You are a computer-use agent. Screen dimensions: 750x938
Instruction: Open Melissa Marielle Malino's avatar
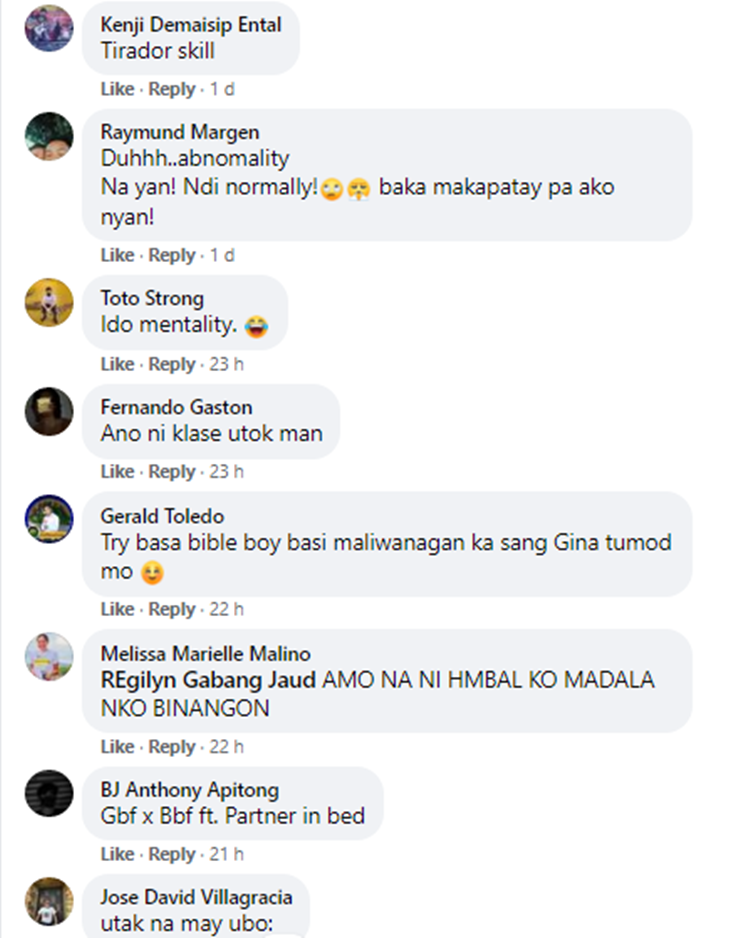click(49, 656)
